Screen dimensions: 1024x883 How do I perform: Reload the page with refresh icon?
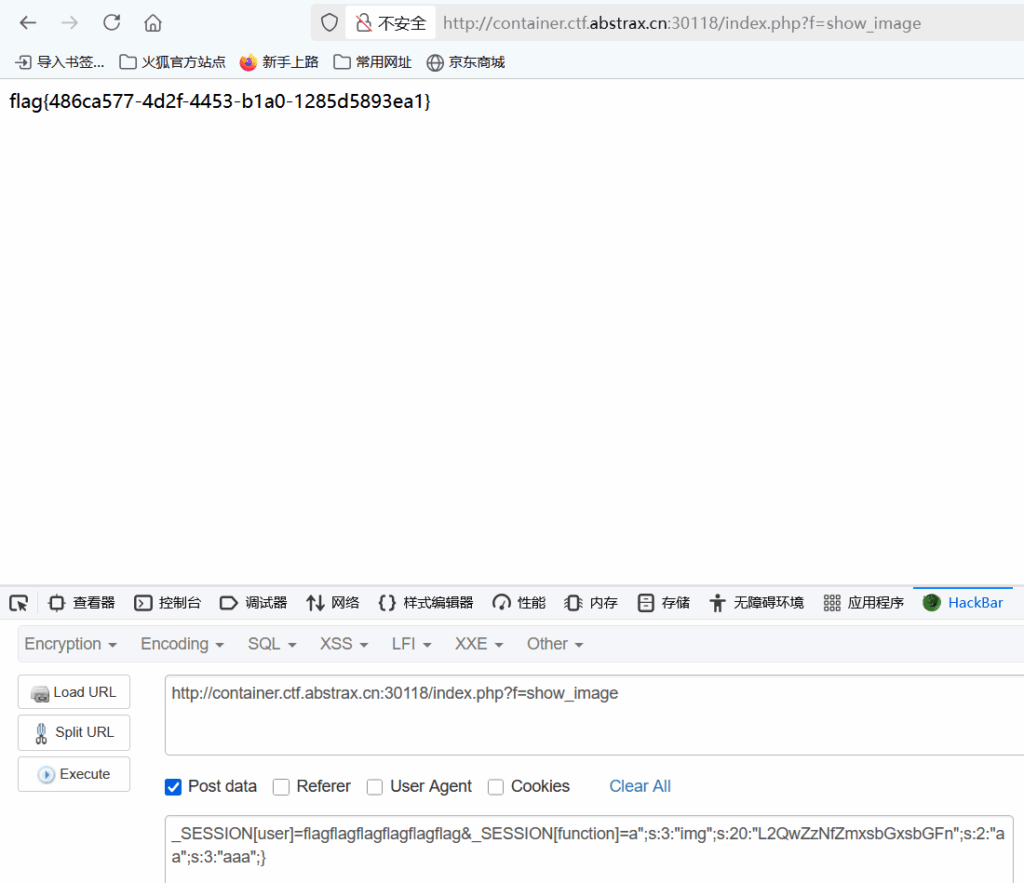[x=111, y=23]
